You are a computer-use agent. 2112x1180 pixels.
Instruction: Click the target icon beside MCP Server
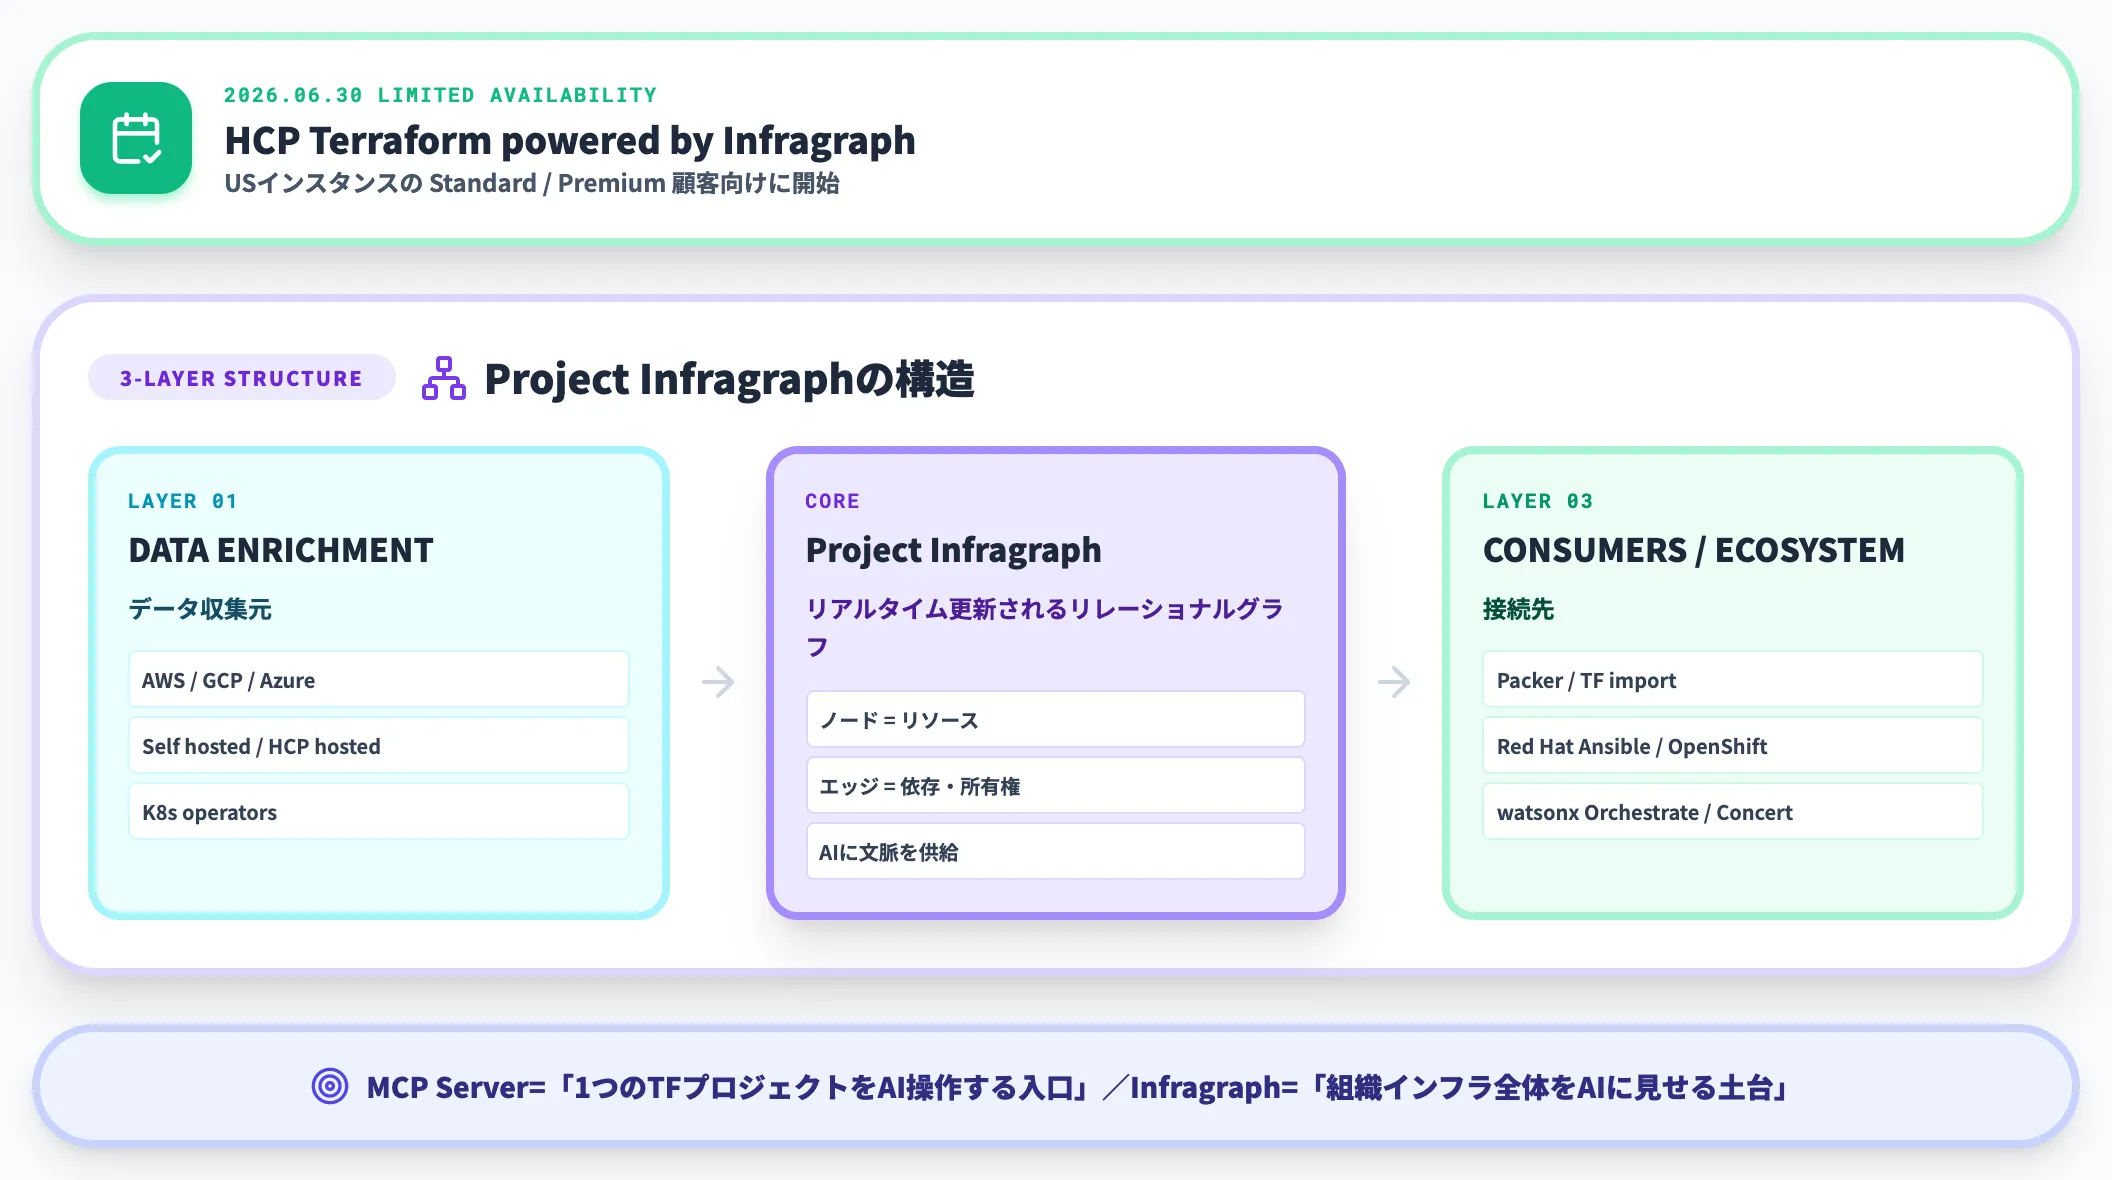click(330, 1086)
